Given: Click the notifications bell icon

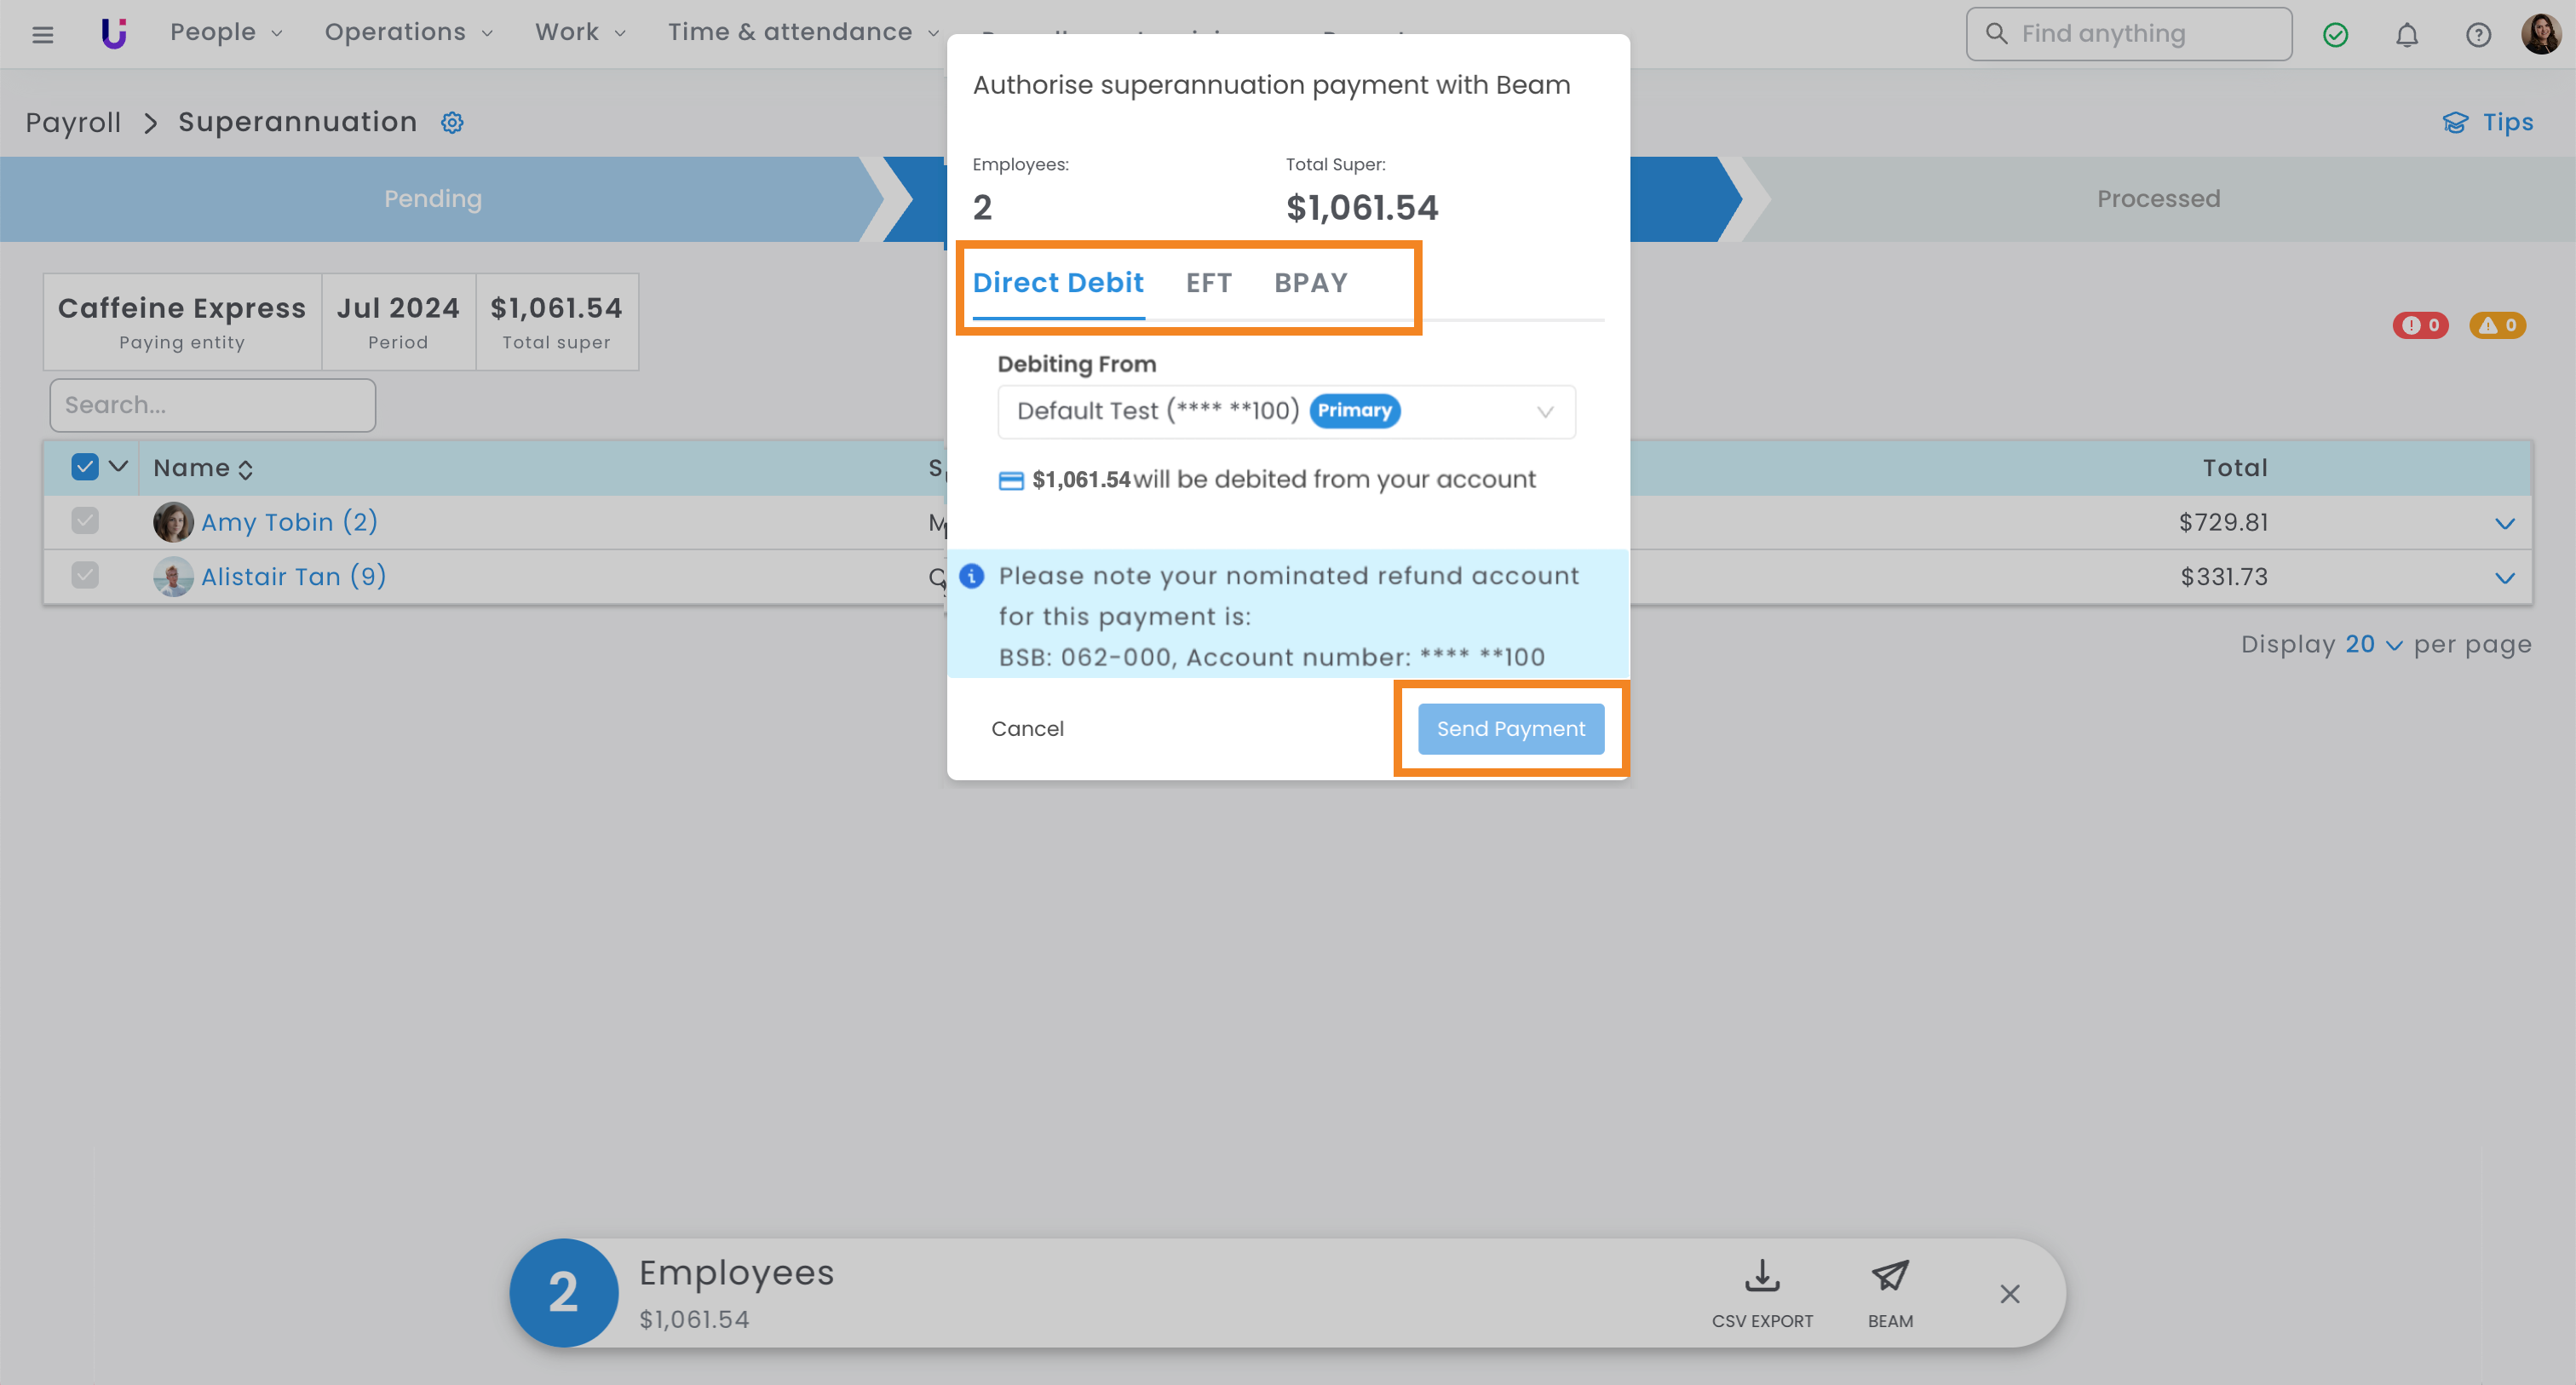Looking at the screenshot, I should tap(2407, 35).
